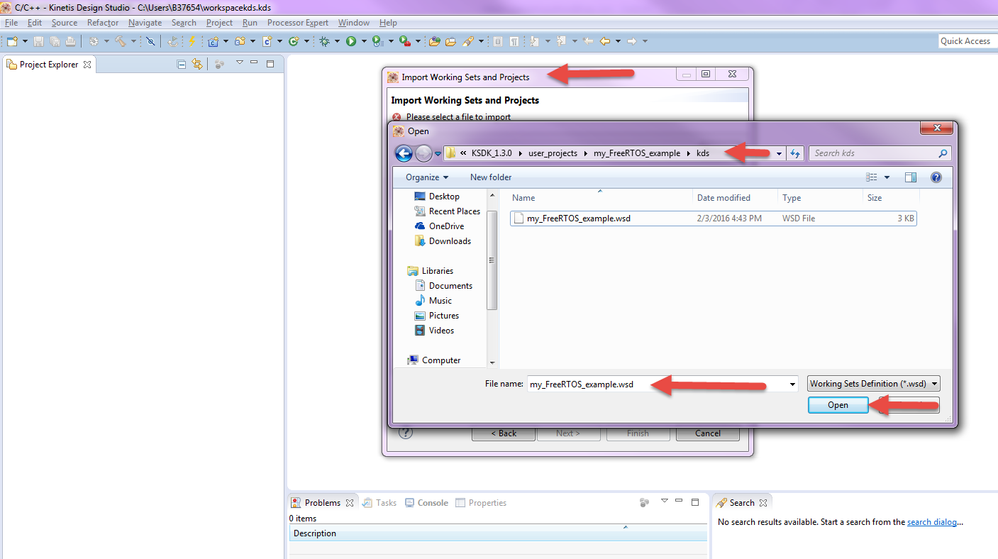
Task: Click the change view icon in Open dialog
Action: [x=871, y=178]
